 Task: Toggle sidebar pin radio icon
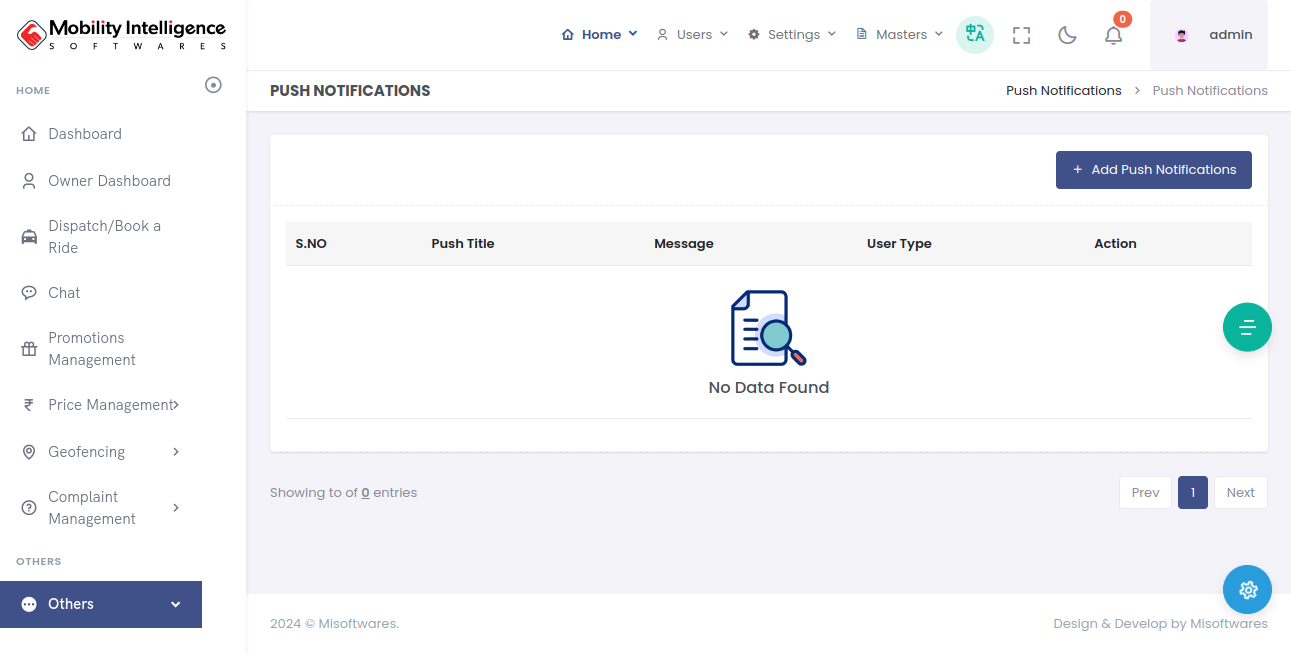(x=213, y=85)
